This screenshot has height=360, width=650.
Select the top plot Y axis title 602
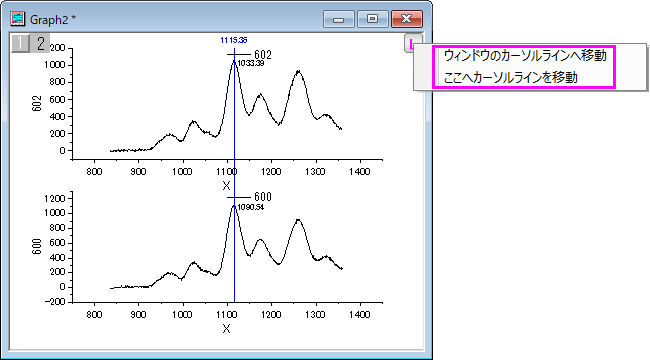37,104
